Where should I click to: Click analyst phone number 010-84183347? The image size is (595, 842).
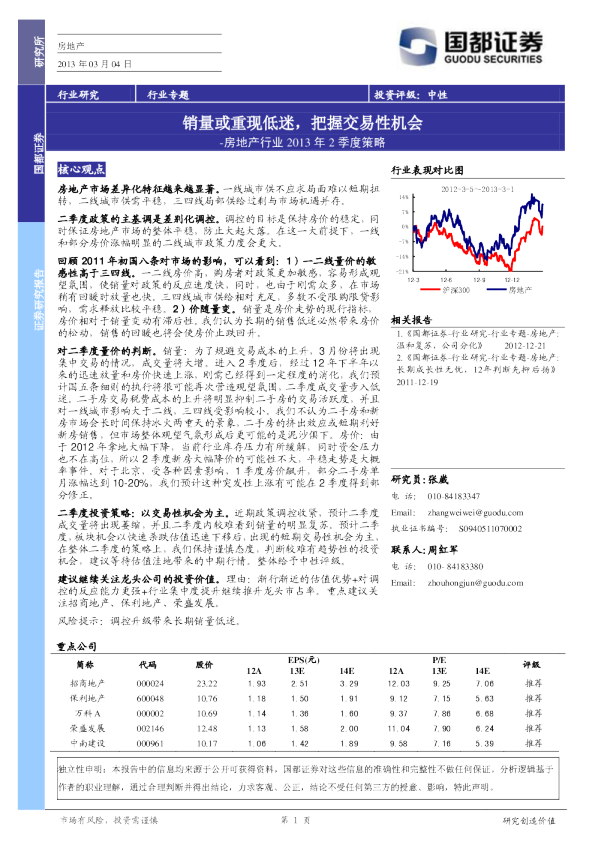coord(454,496)
